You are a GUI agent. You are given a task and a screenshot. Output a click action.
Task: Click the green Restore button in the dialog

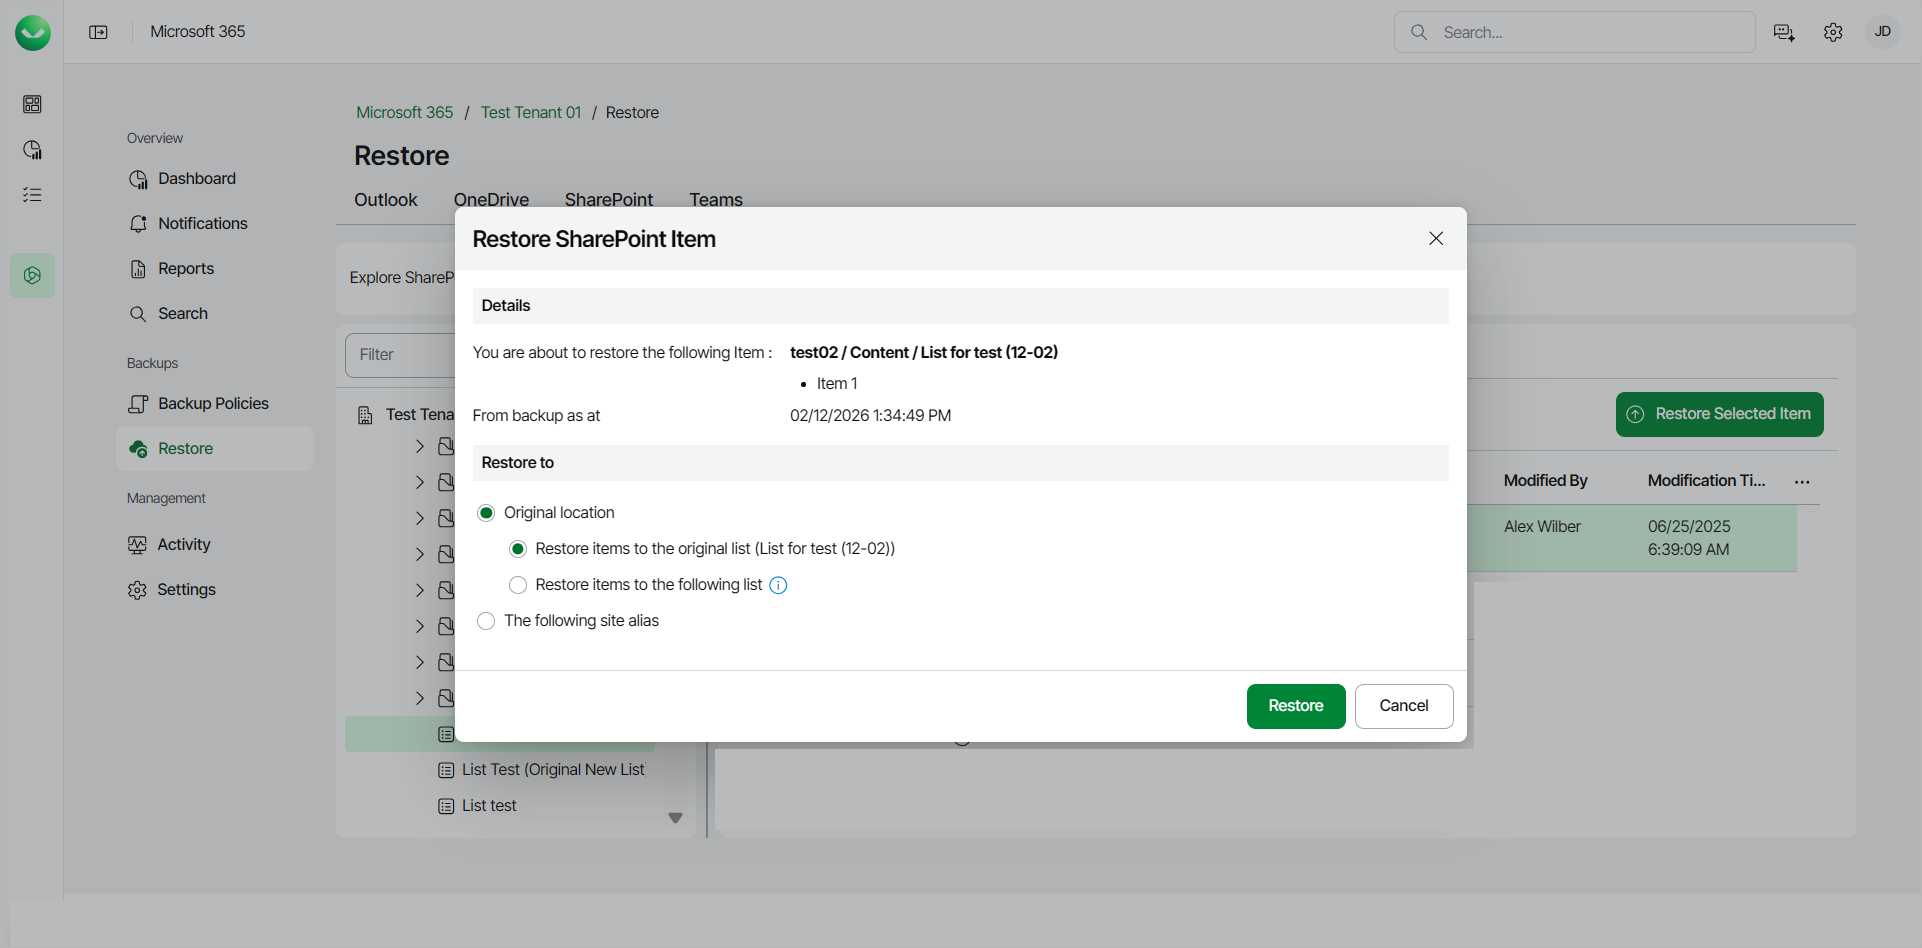pyautogui.click(x=1295, y=706)
